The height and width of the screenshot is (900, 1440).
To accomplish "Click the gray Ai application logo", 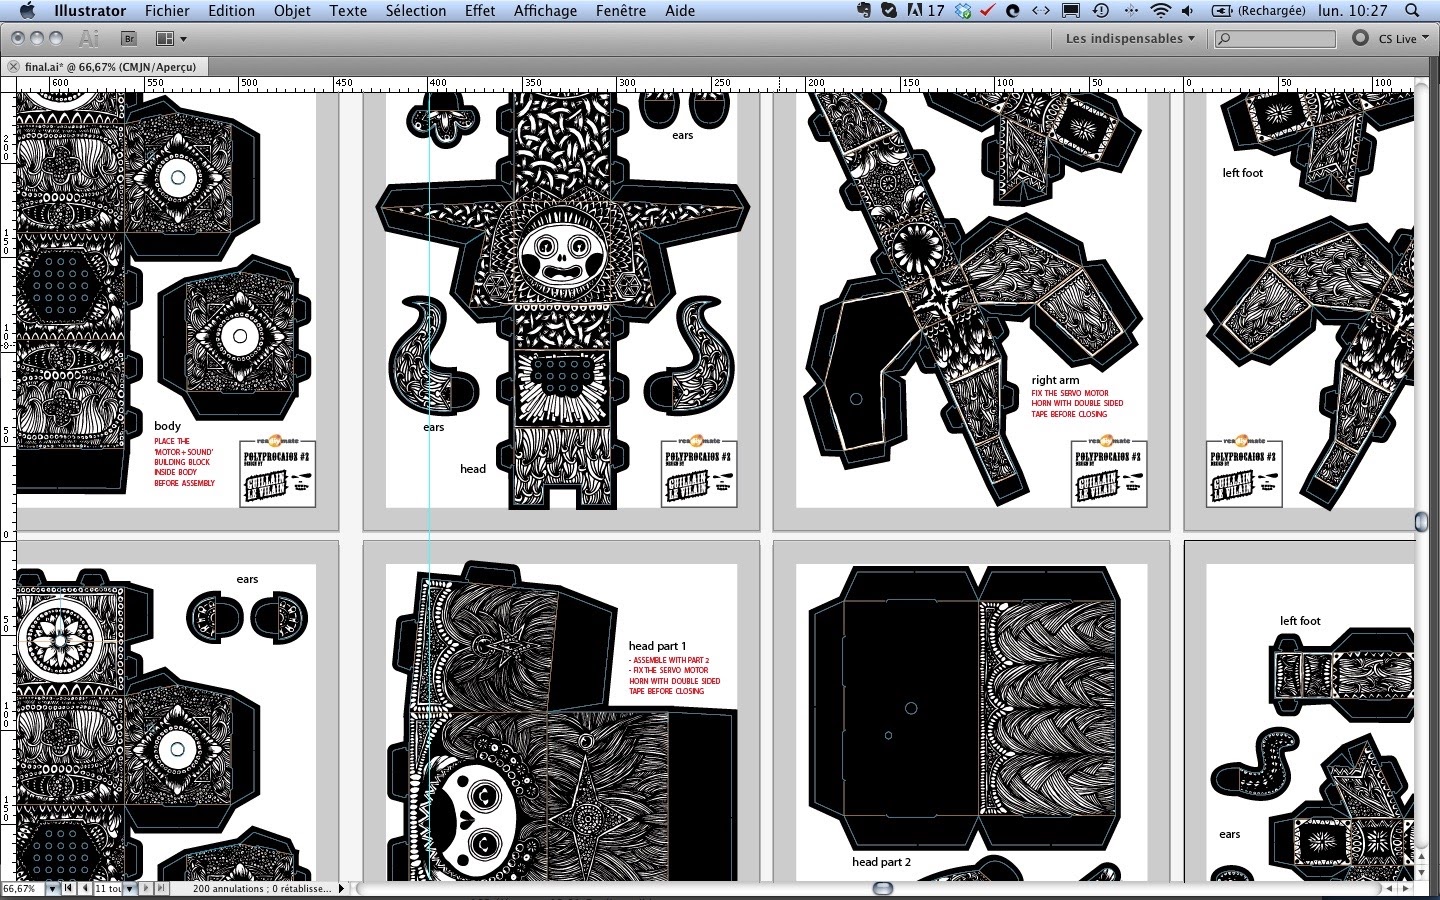I will click(x=90, y=38).
